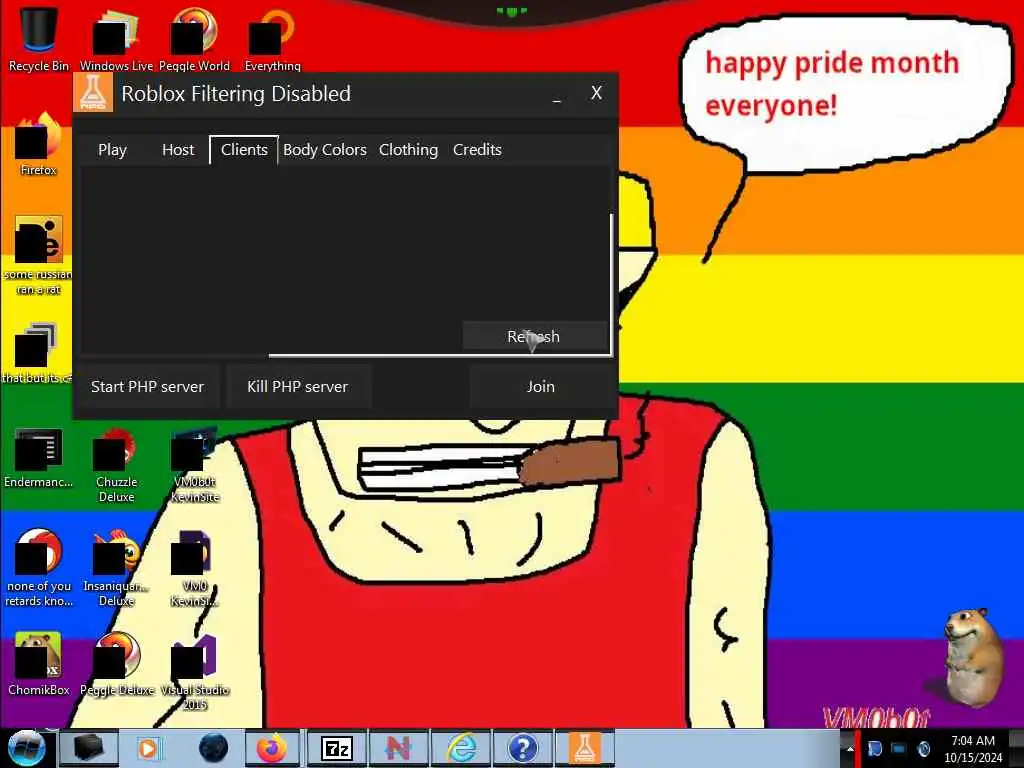This screenshot has width=1024, height=768.
Task: Open the VM0b0t KevinSite desktop icon
Action: [194, 465]
